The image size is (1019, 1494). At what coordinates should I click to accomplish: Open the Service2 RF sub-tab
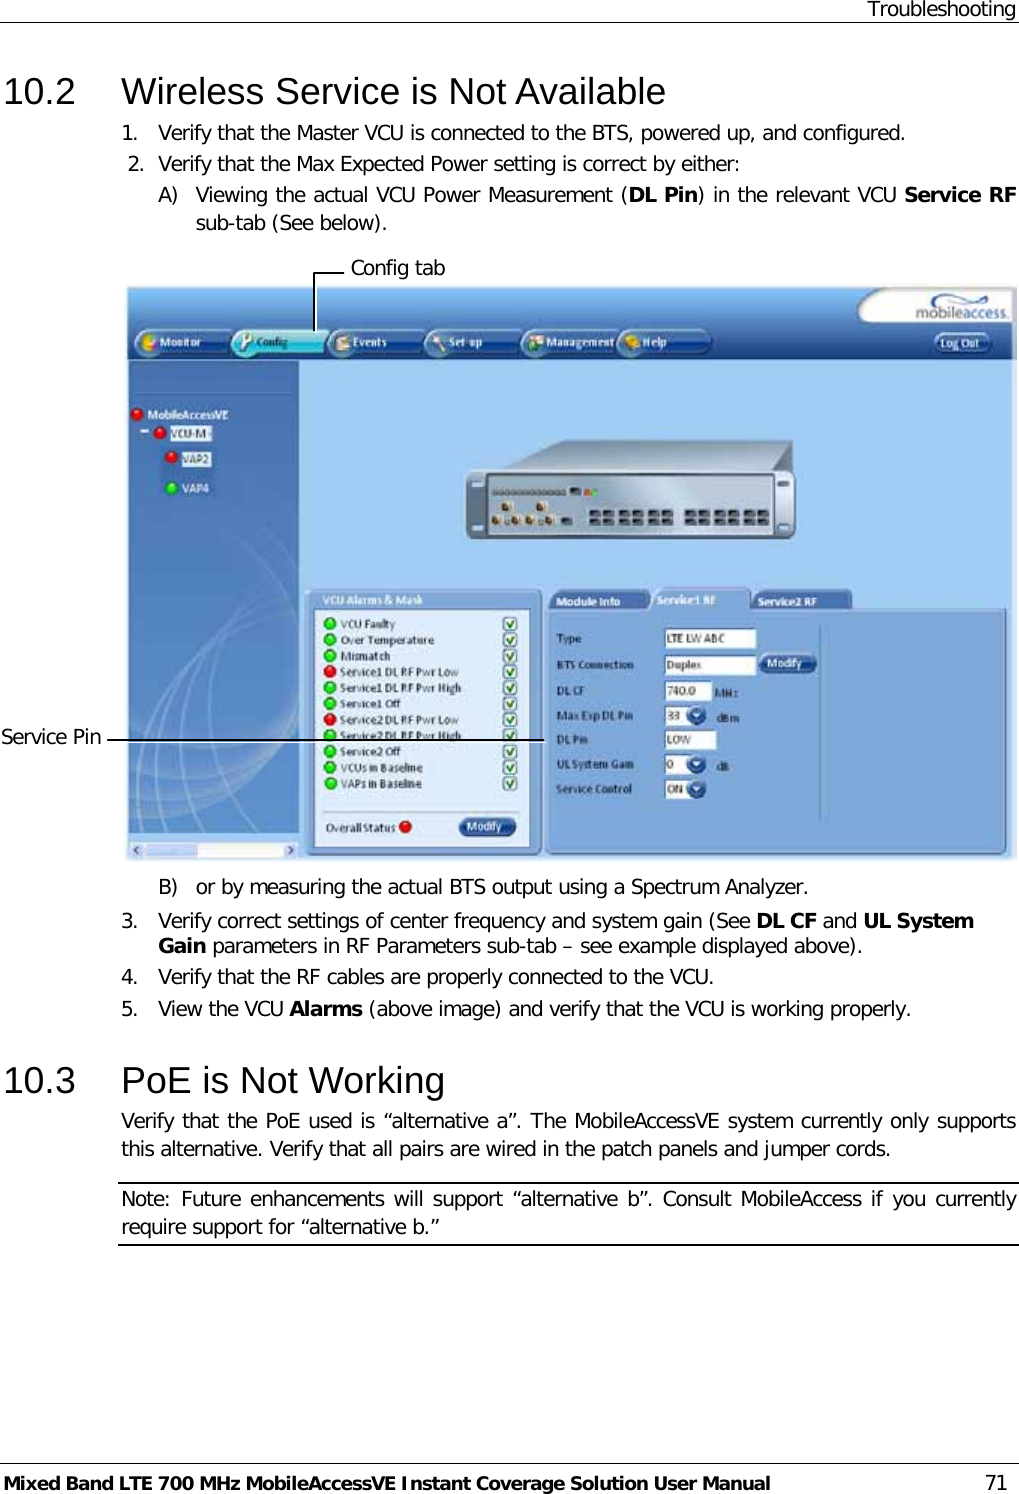click(800, 601)
